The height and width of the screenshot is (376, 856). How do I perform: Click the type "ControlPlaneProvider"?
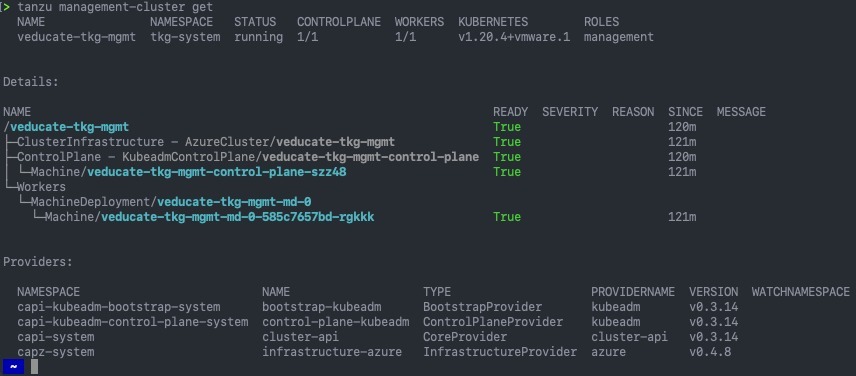pos(493,322)
